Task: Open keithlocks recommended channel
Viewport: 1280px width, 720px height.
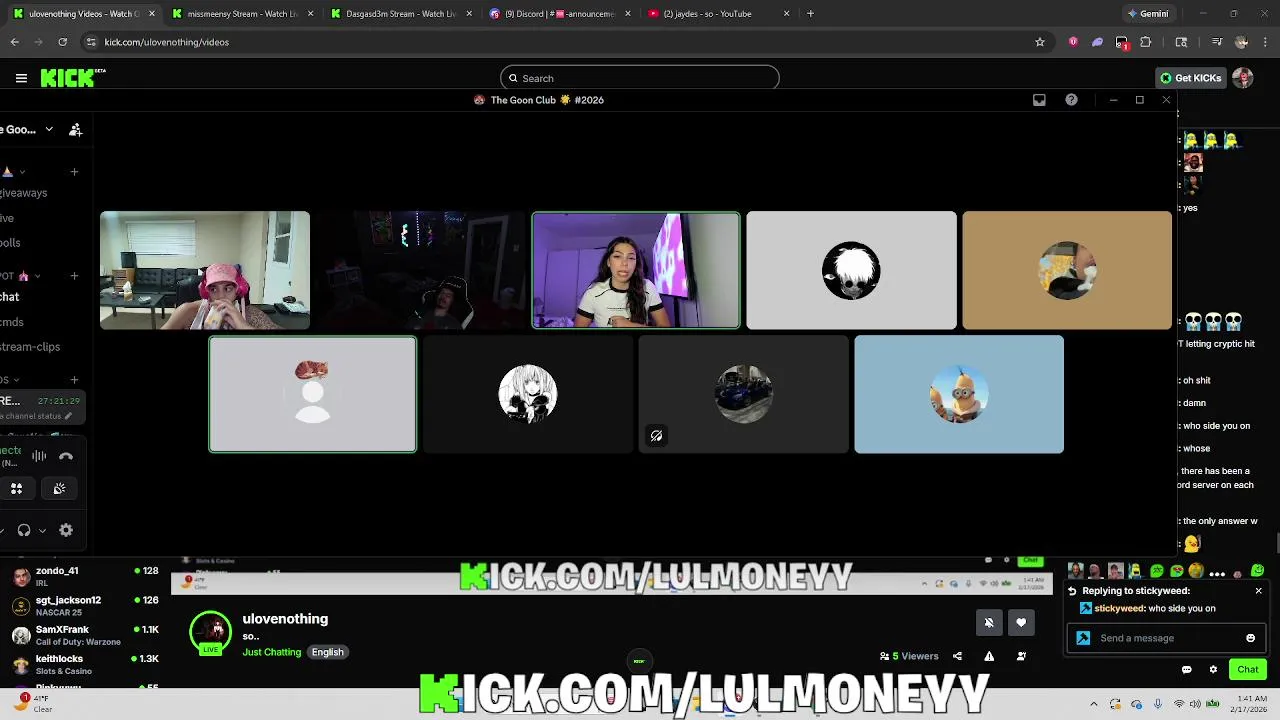Action: 83,664
